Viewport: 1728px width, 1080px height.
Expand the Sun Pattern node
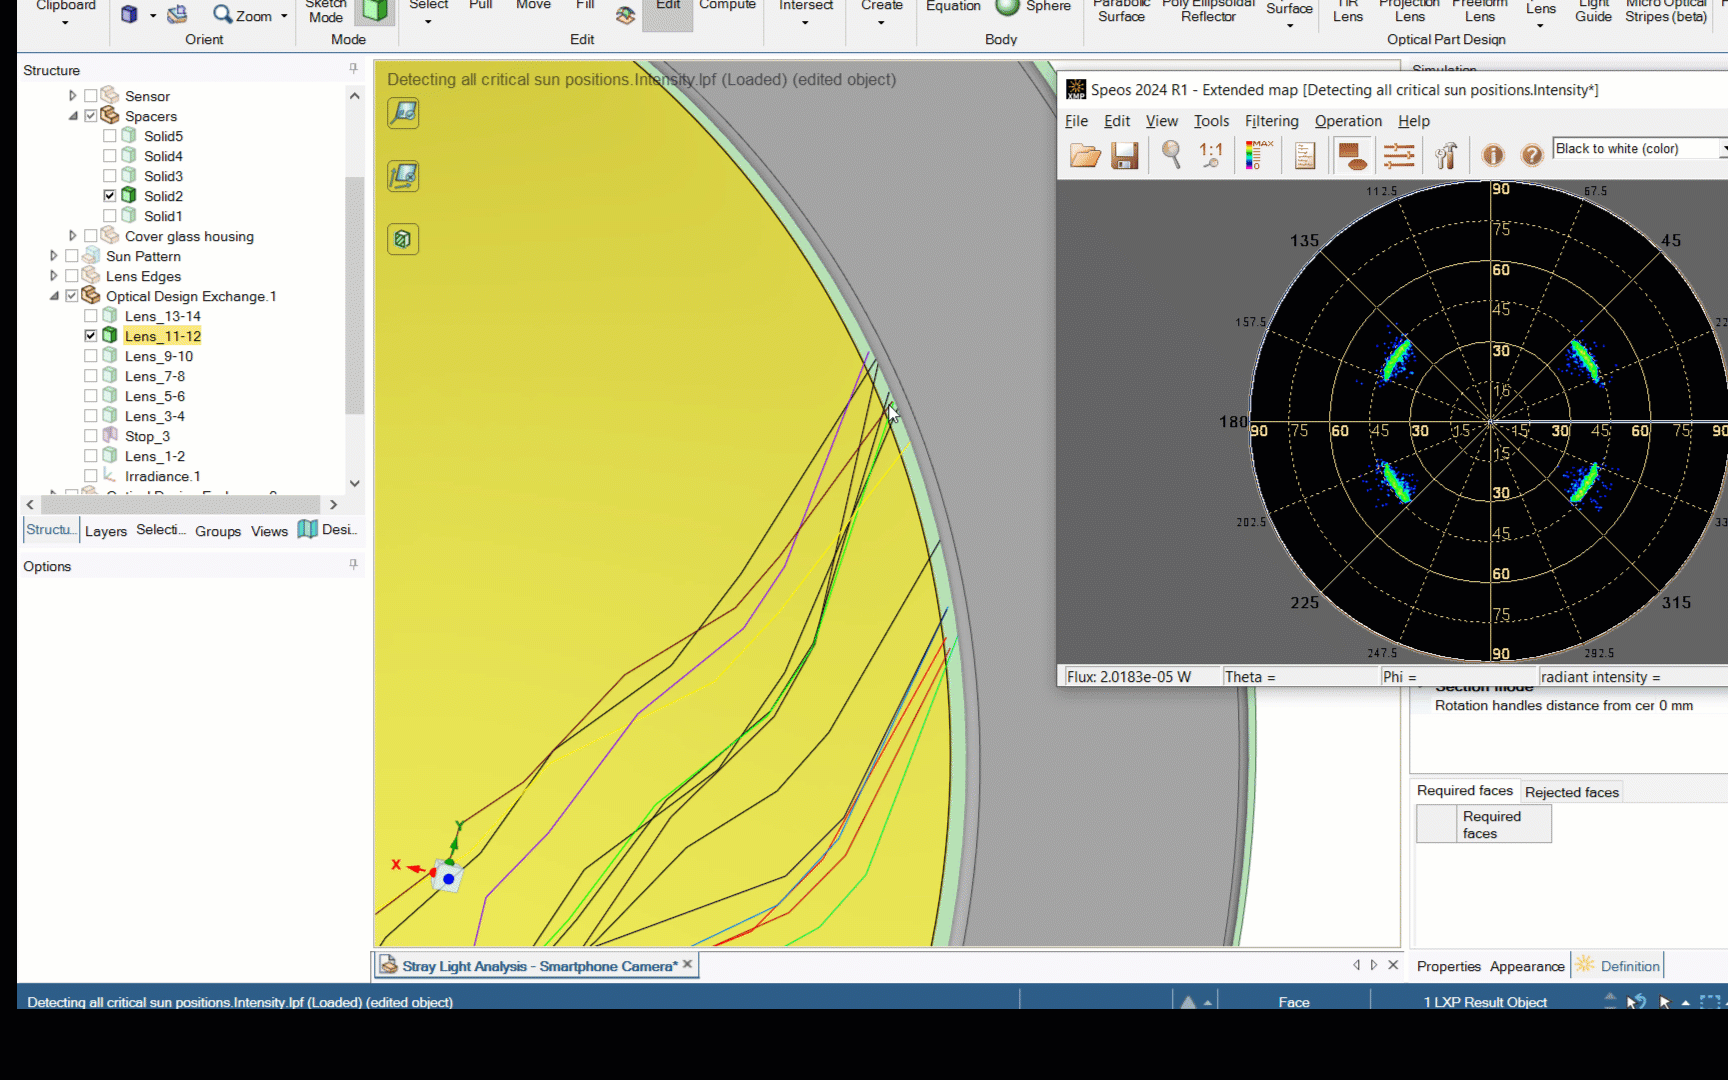pos(53,256)
